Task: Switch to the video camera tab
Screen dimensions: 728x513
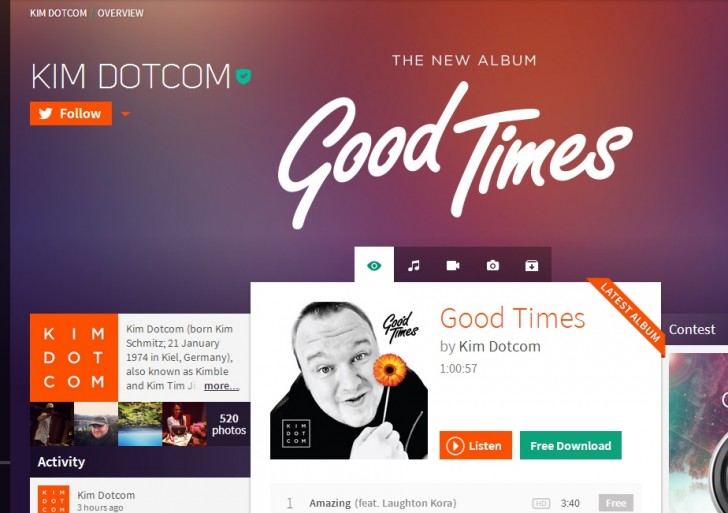Action: click(453, 266)
